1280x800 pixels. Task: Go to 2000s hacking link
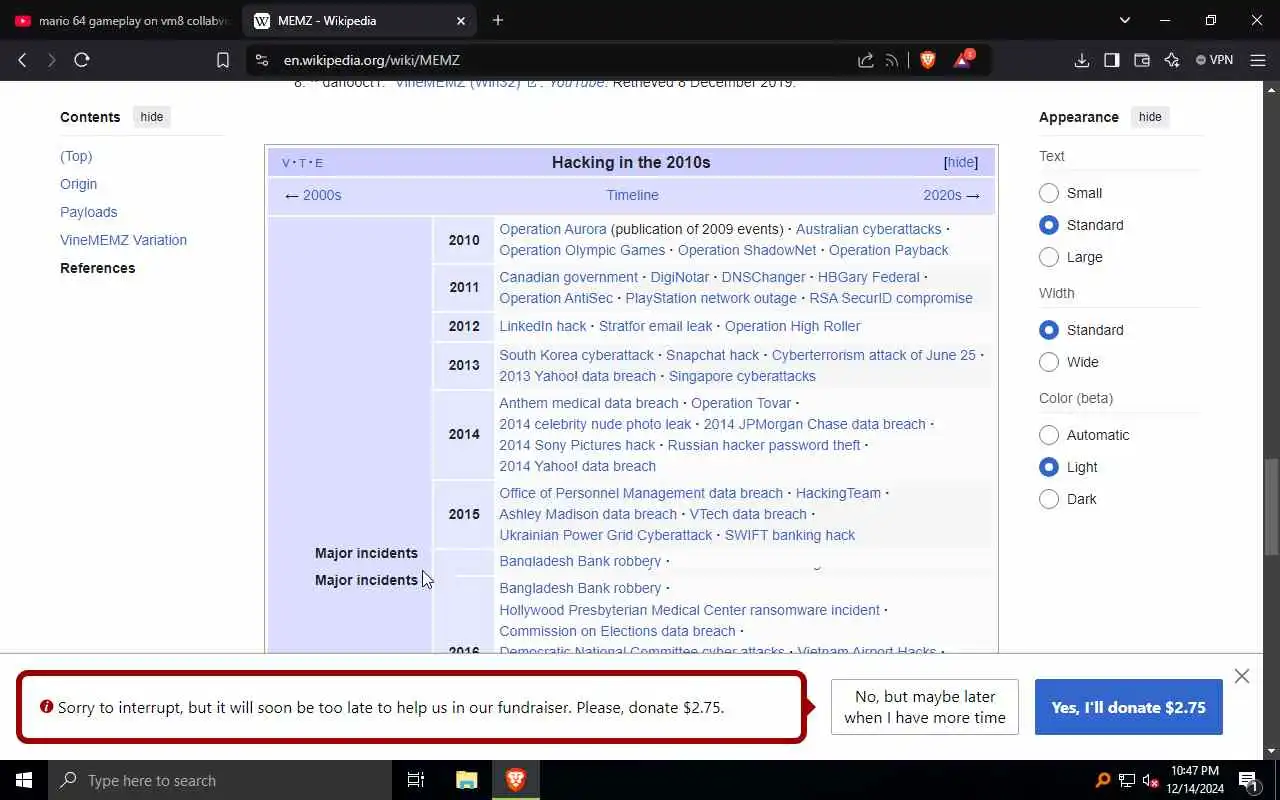point(321,195)
